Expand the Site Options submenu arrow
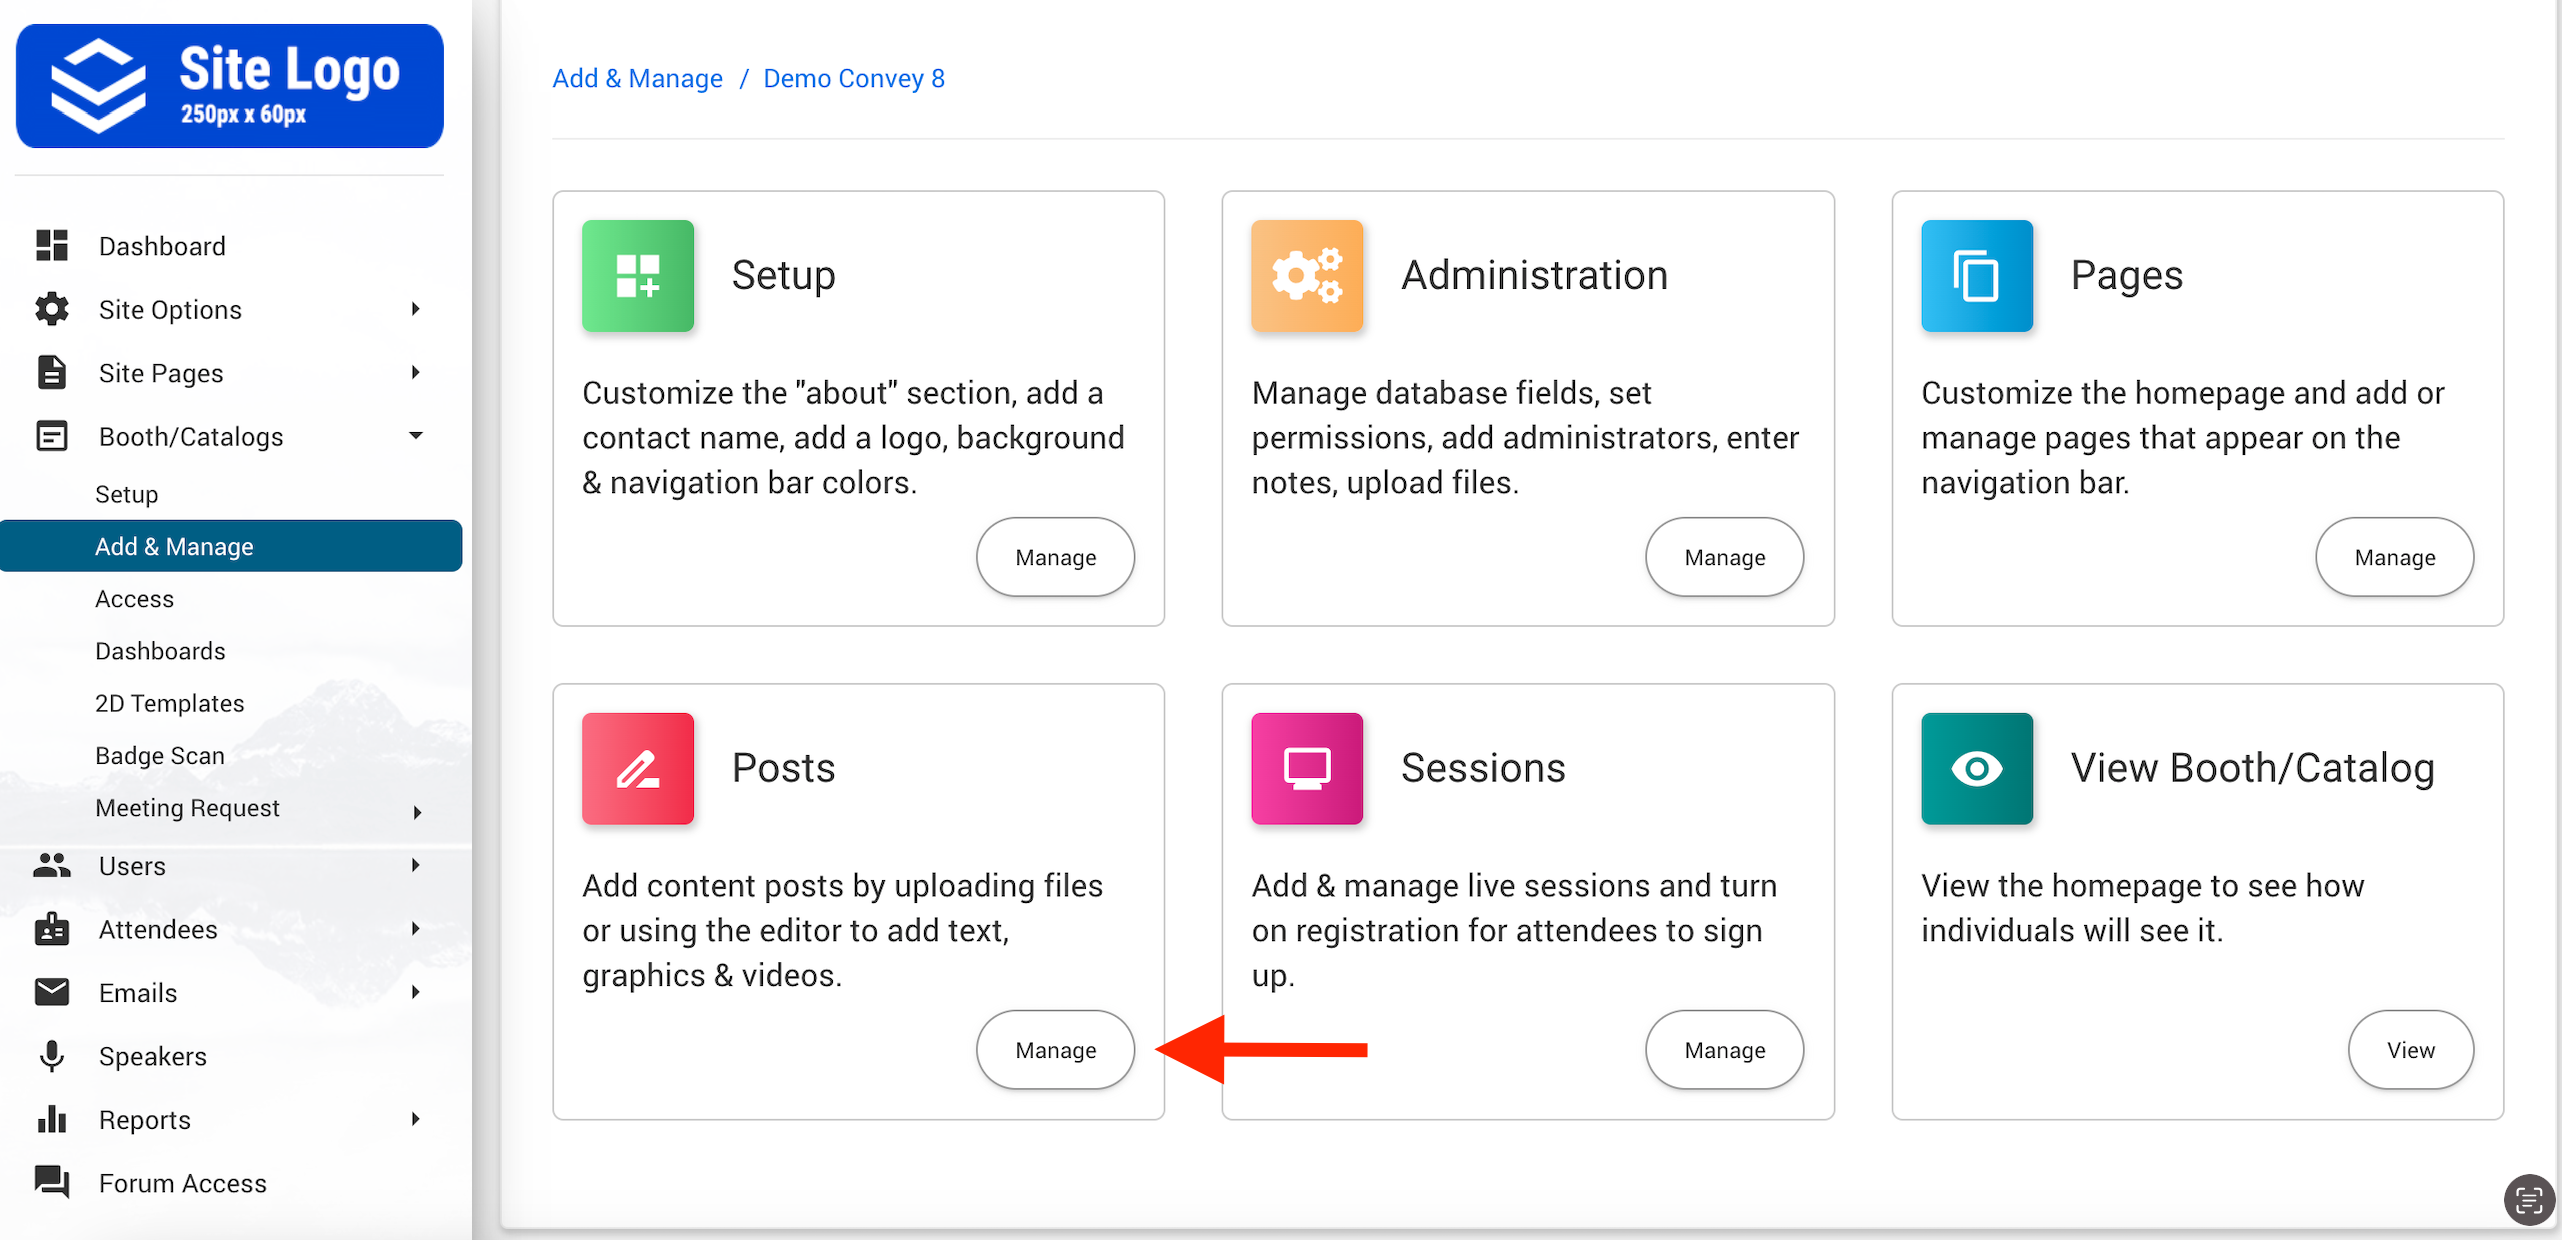This screenshot has width=2562, height=1240. point(415,309)
